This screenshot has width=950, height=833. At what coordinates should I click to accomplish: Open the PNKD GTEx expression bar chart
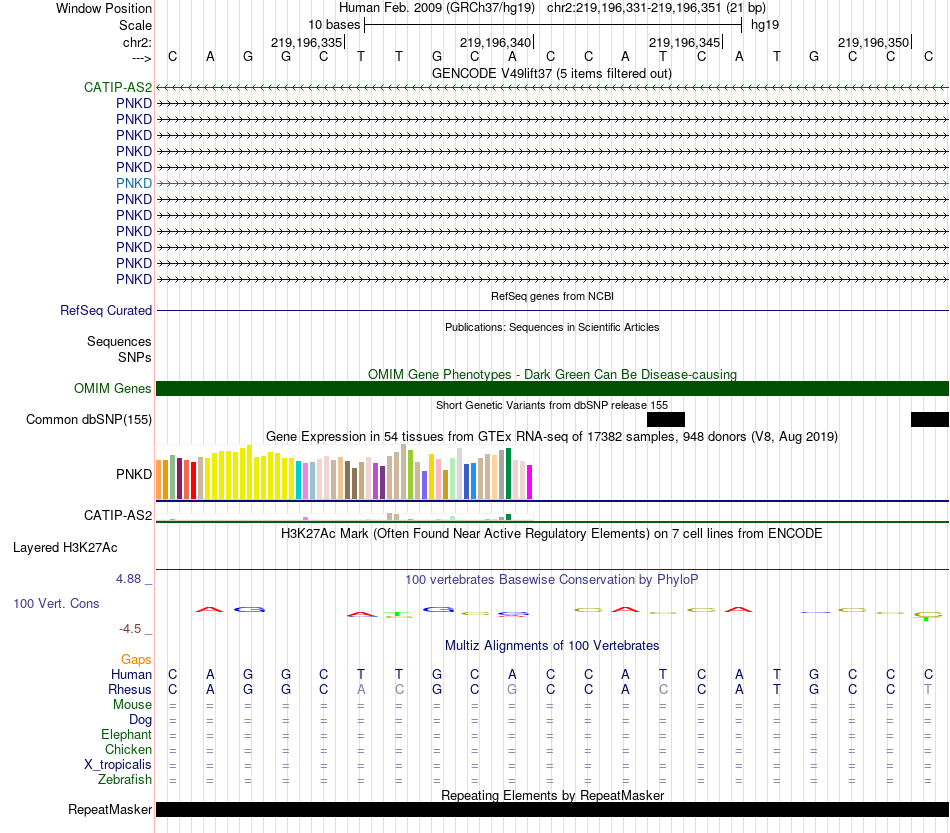[x=344, y=472]
